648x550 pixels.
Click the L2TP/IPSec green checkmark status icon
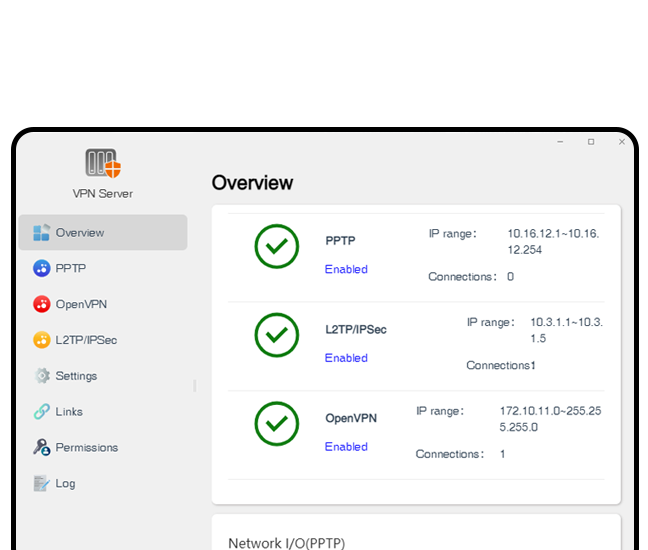[x=277, y=335]
